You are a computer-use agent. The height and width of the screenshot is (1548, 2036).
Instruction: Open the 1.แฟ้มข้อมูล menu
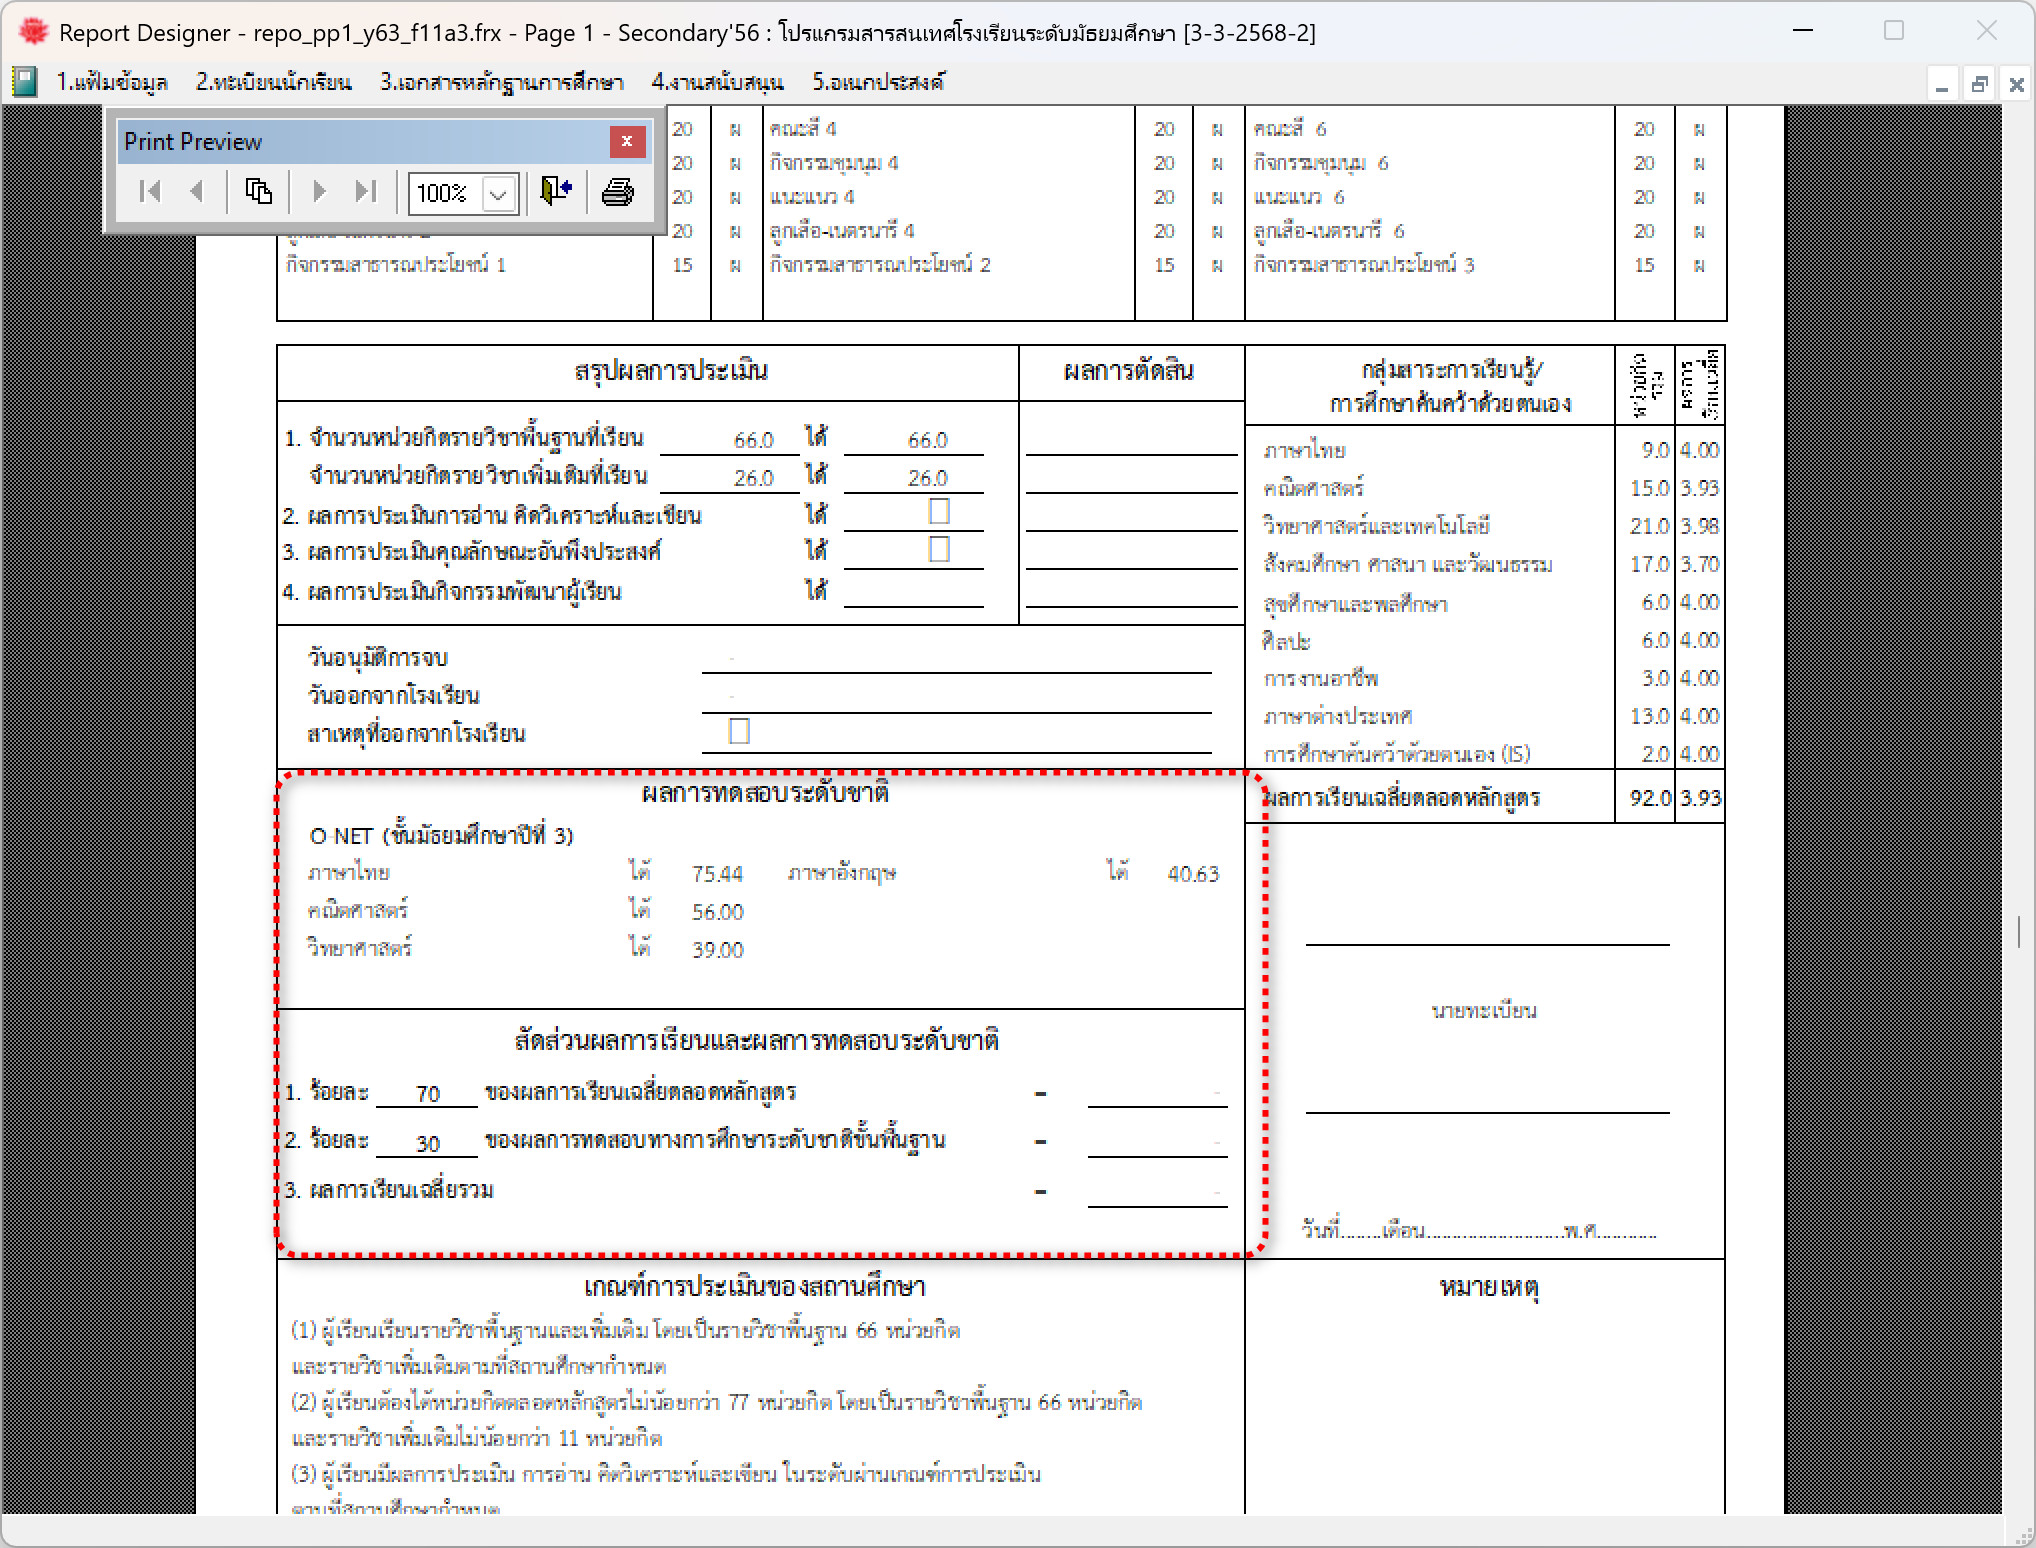[x=111, y=82]
